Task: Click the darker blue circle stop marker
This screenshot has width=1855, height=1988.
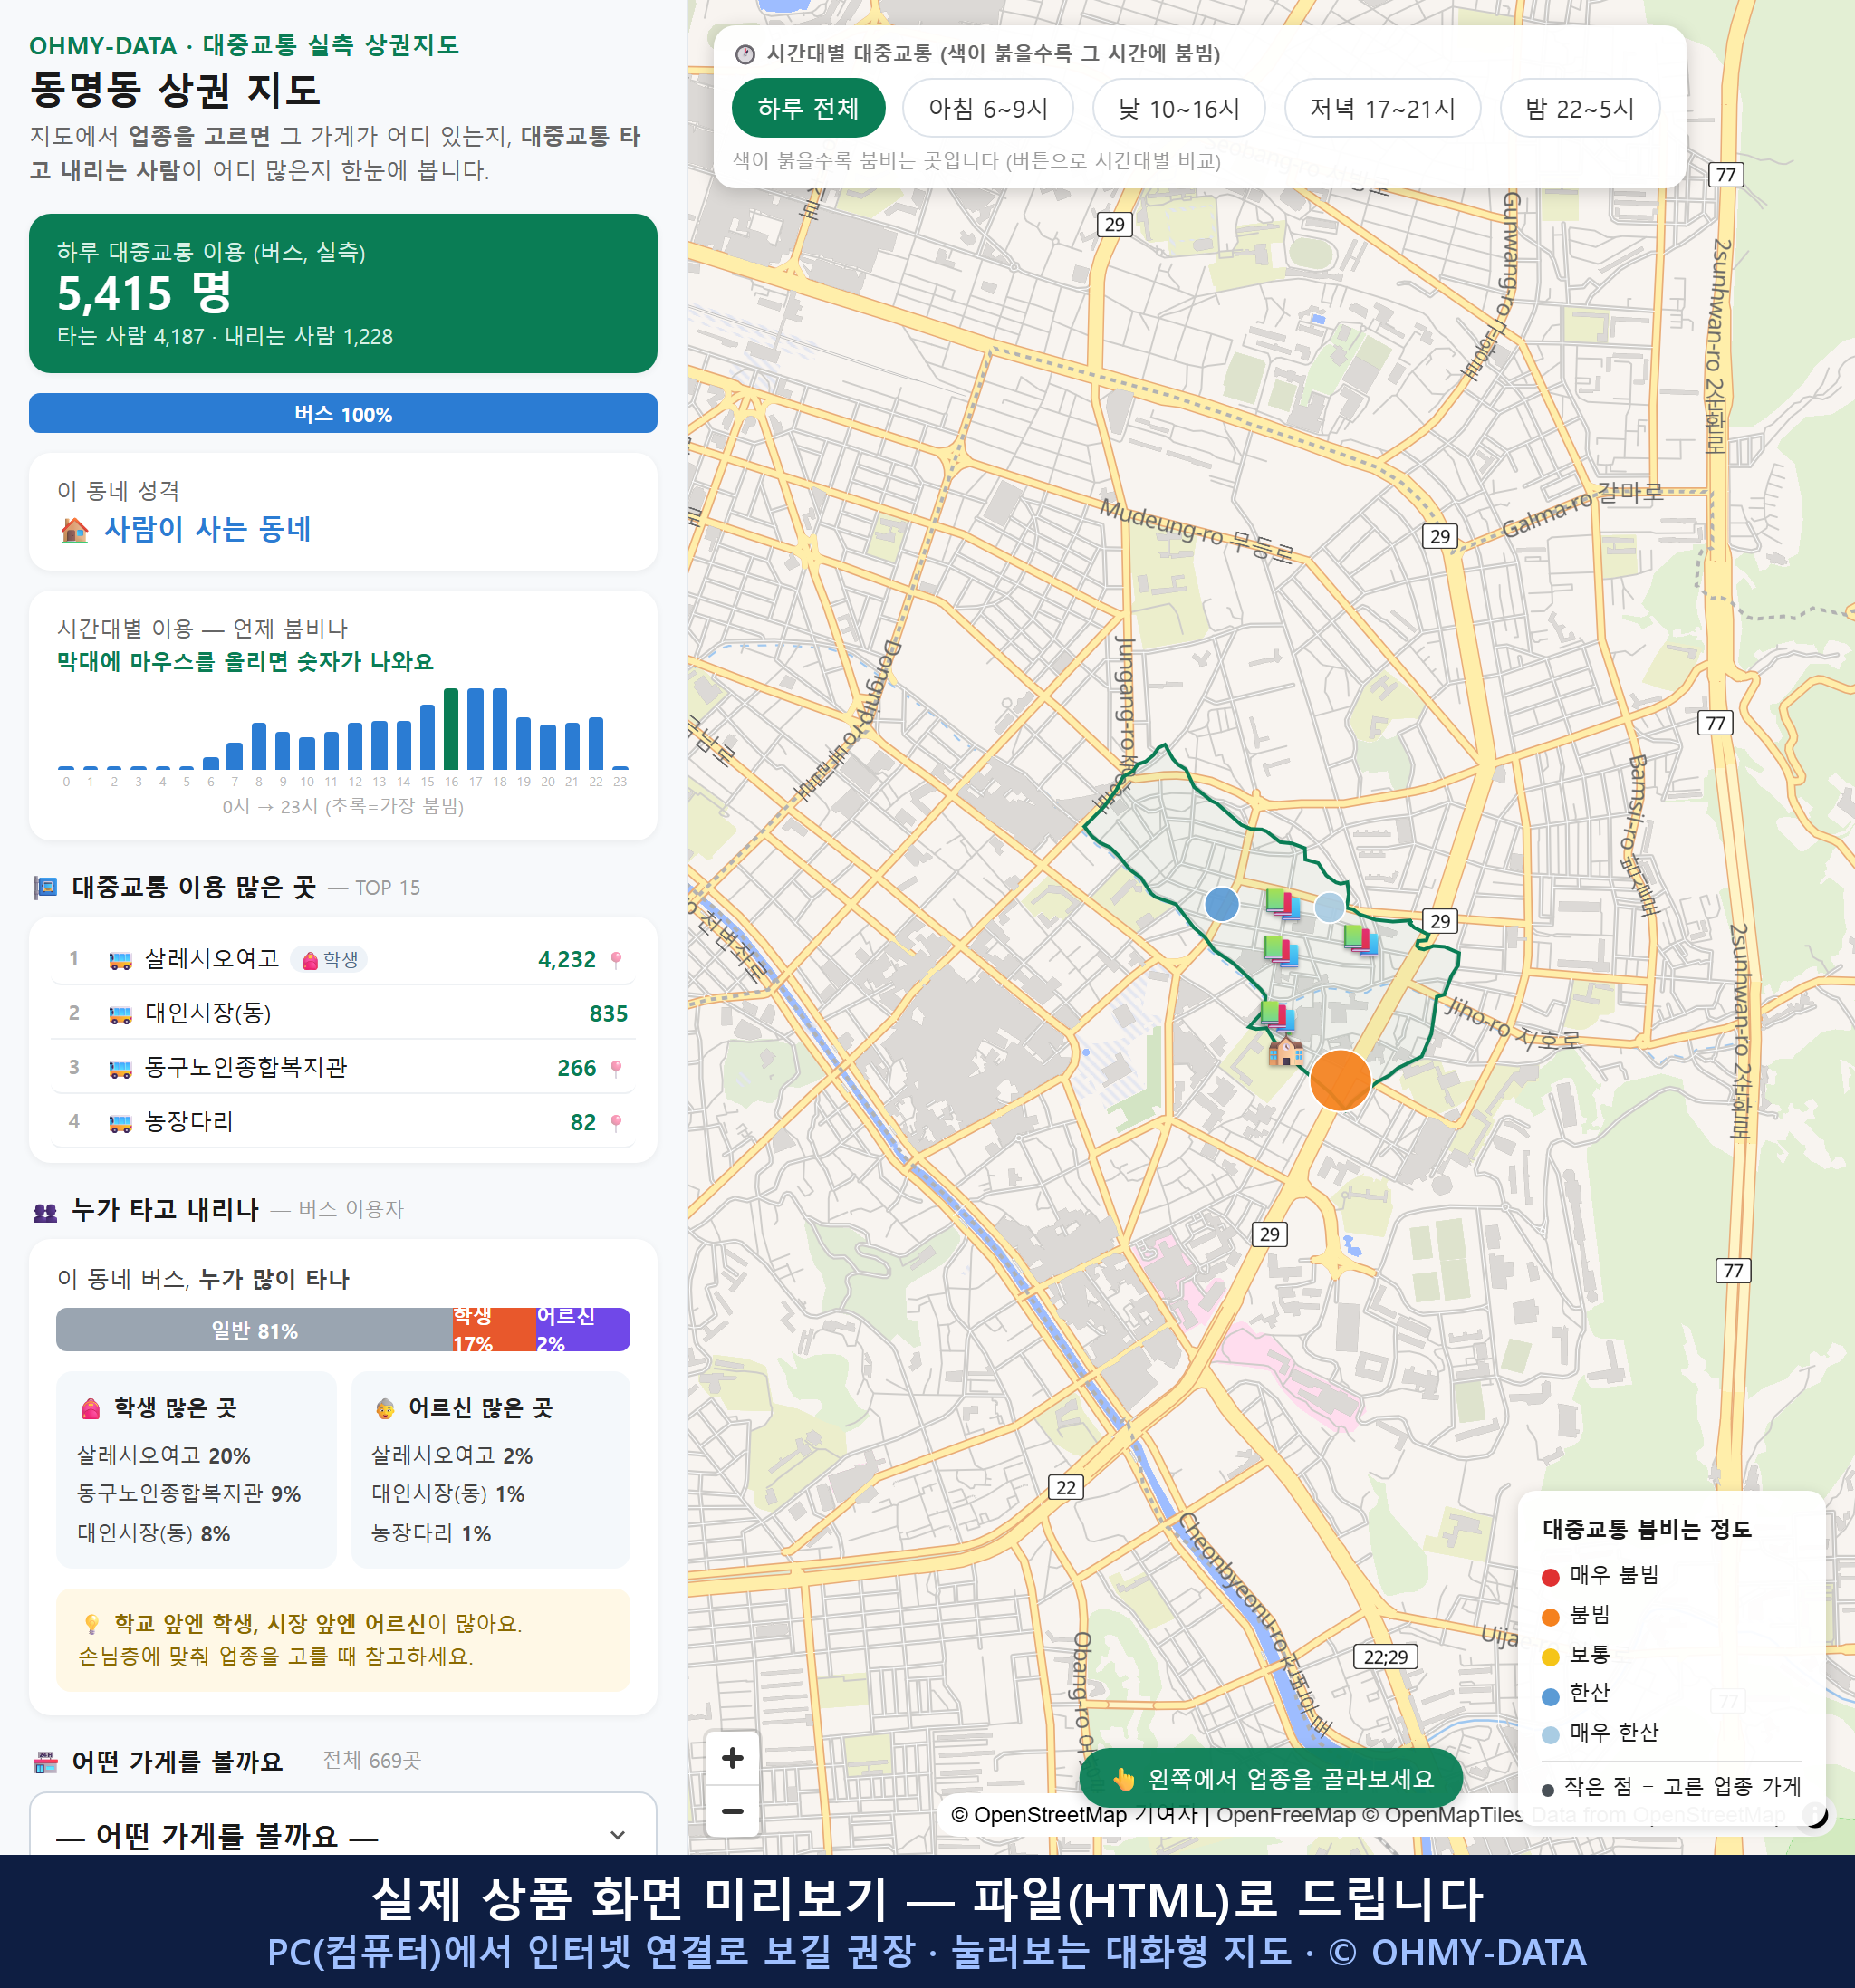Action: point(1221,904)
